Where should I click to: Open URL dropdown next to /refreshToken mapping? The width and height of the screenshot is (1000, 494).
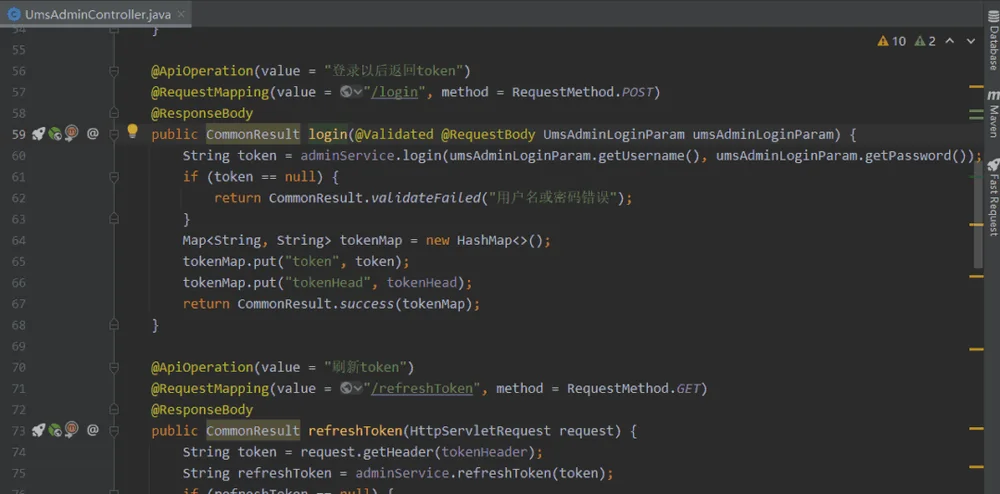pyautogui.click(x=351, y=388)
